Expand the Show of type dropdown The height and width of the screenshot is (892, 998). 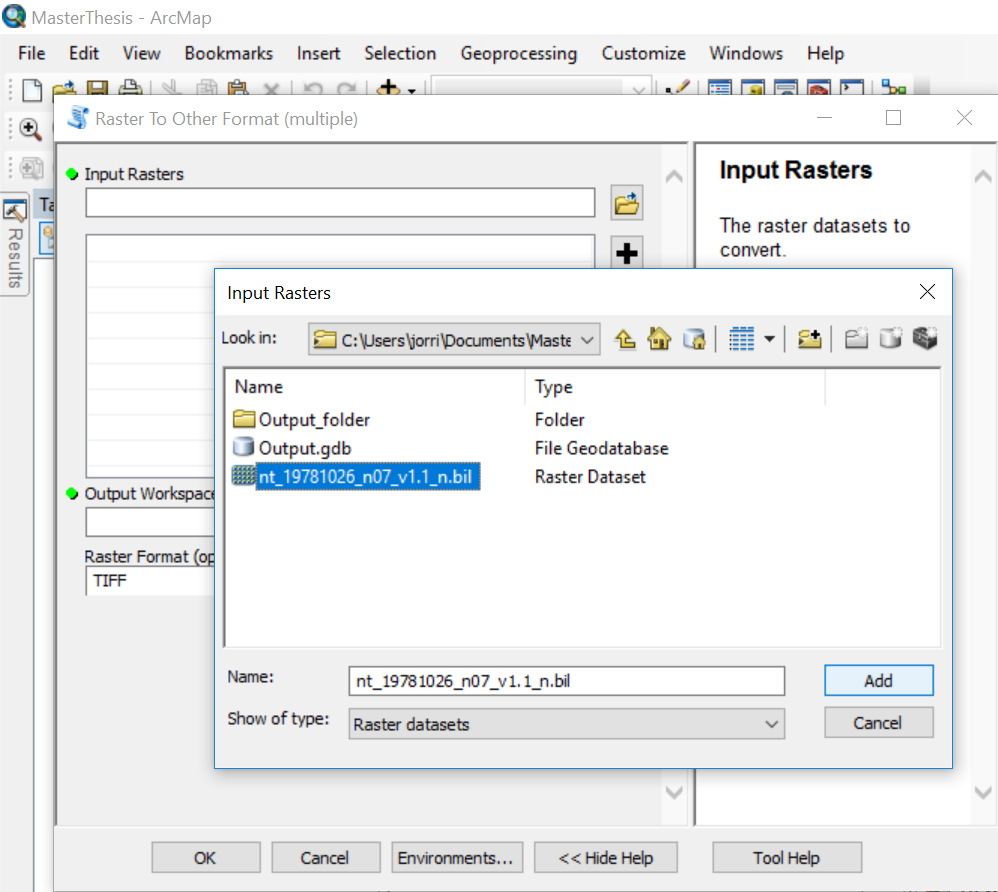pyautogui.click(x=771, y=724)
